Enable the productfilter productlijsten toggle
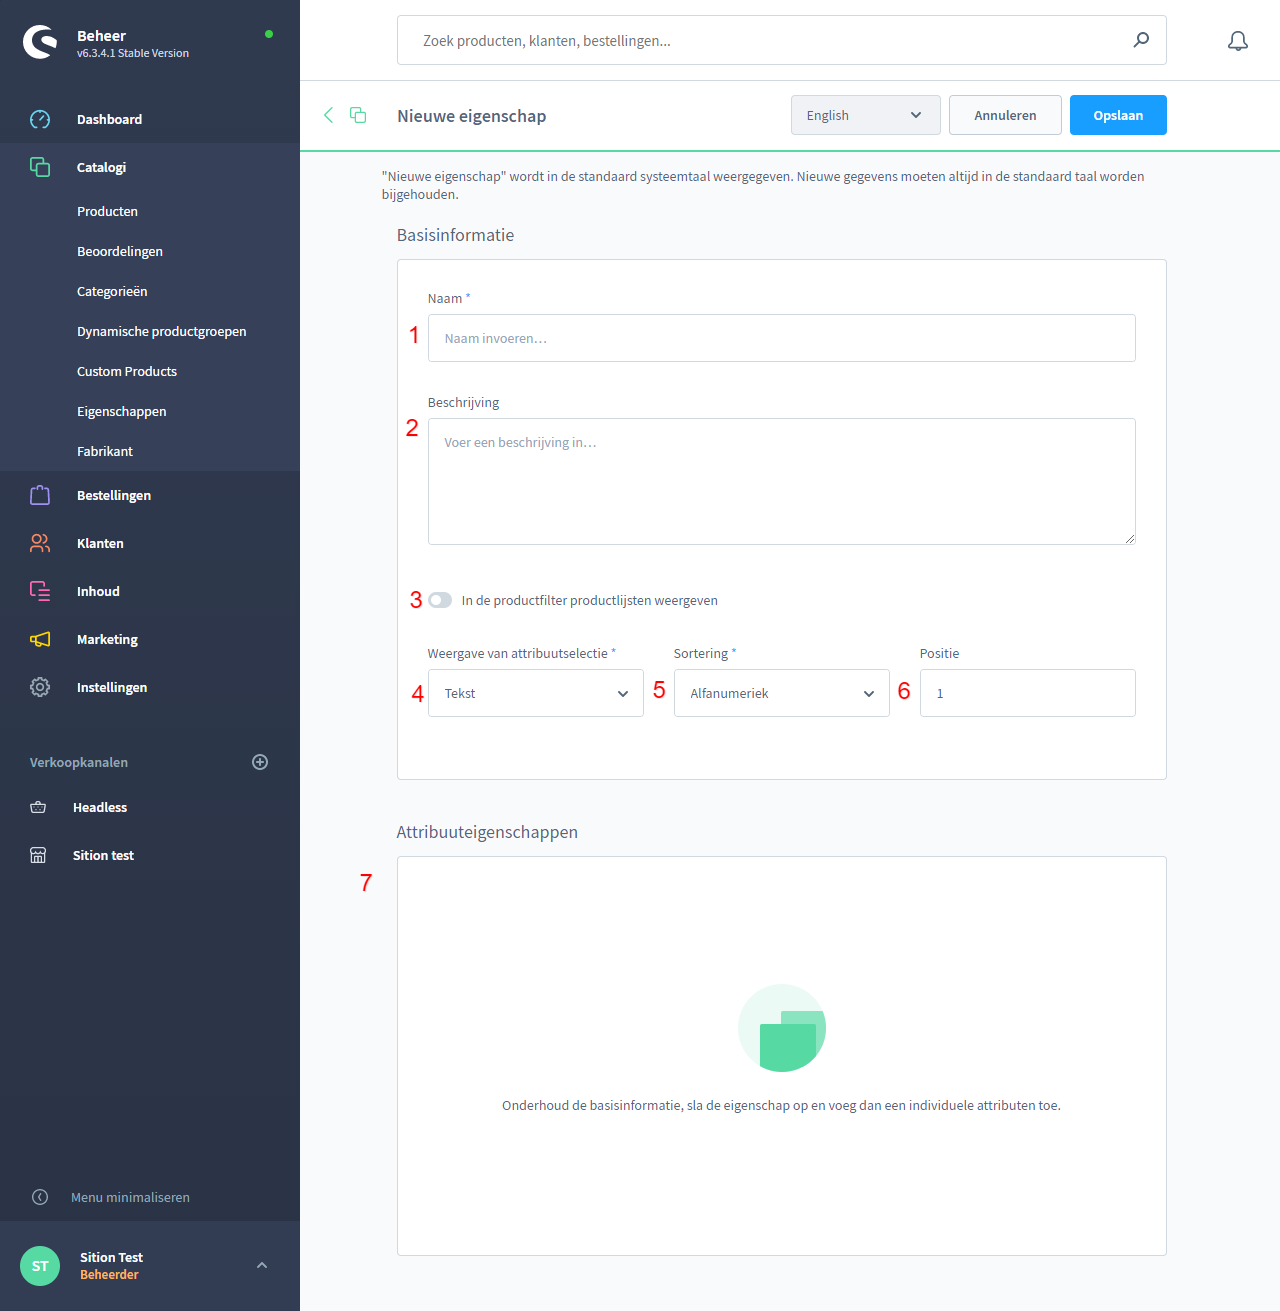 (x=440, y=600)
